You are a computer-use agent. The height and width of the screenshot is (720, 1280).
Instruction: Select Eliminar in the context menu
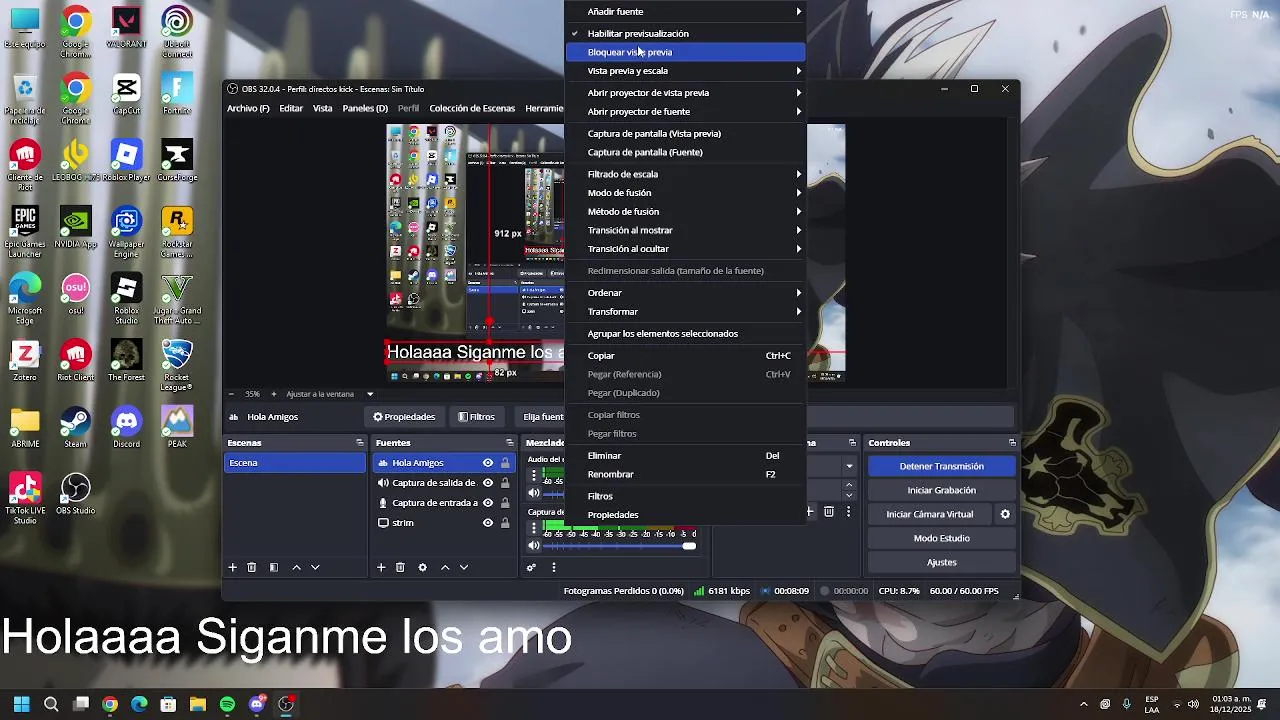(686, 455)
